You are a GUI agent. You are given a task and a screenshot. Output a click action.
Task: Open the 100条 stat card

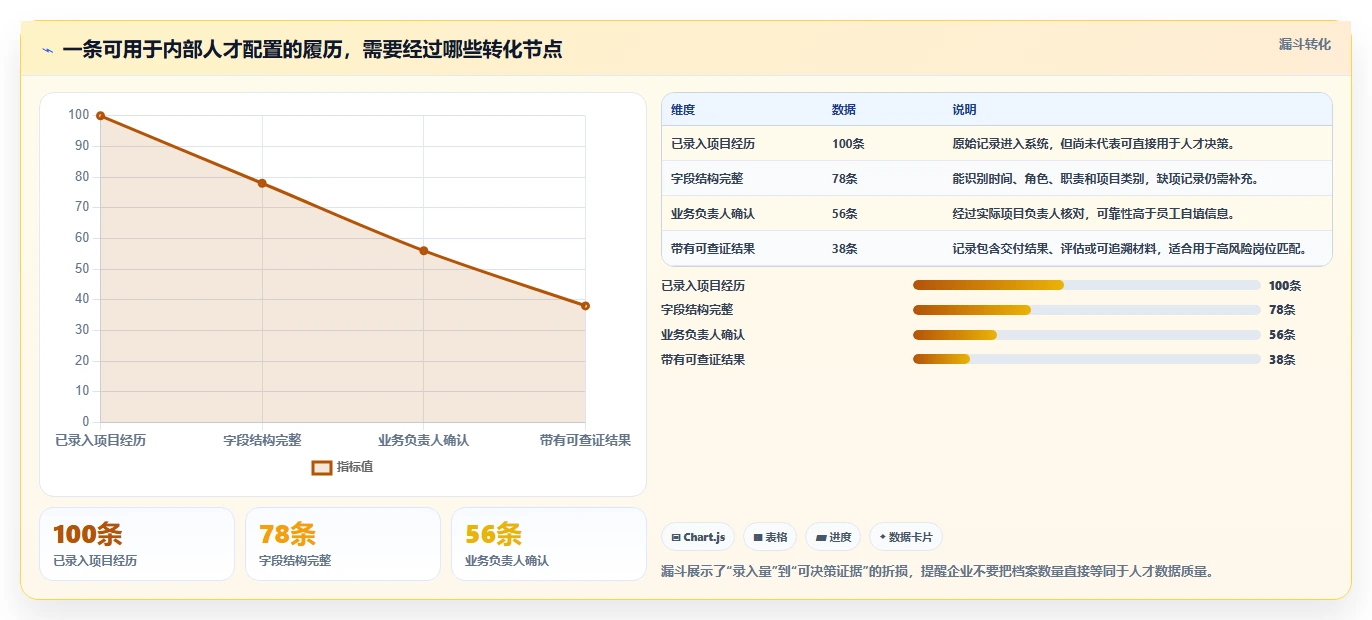click(x=137, y=544)
